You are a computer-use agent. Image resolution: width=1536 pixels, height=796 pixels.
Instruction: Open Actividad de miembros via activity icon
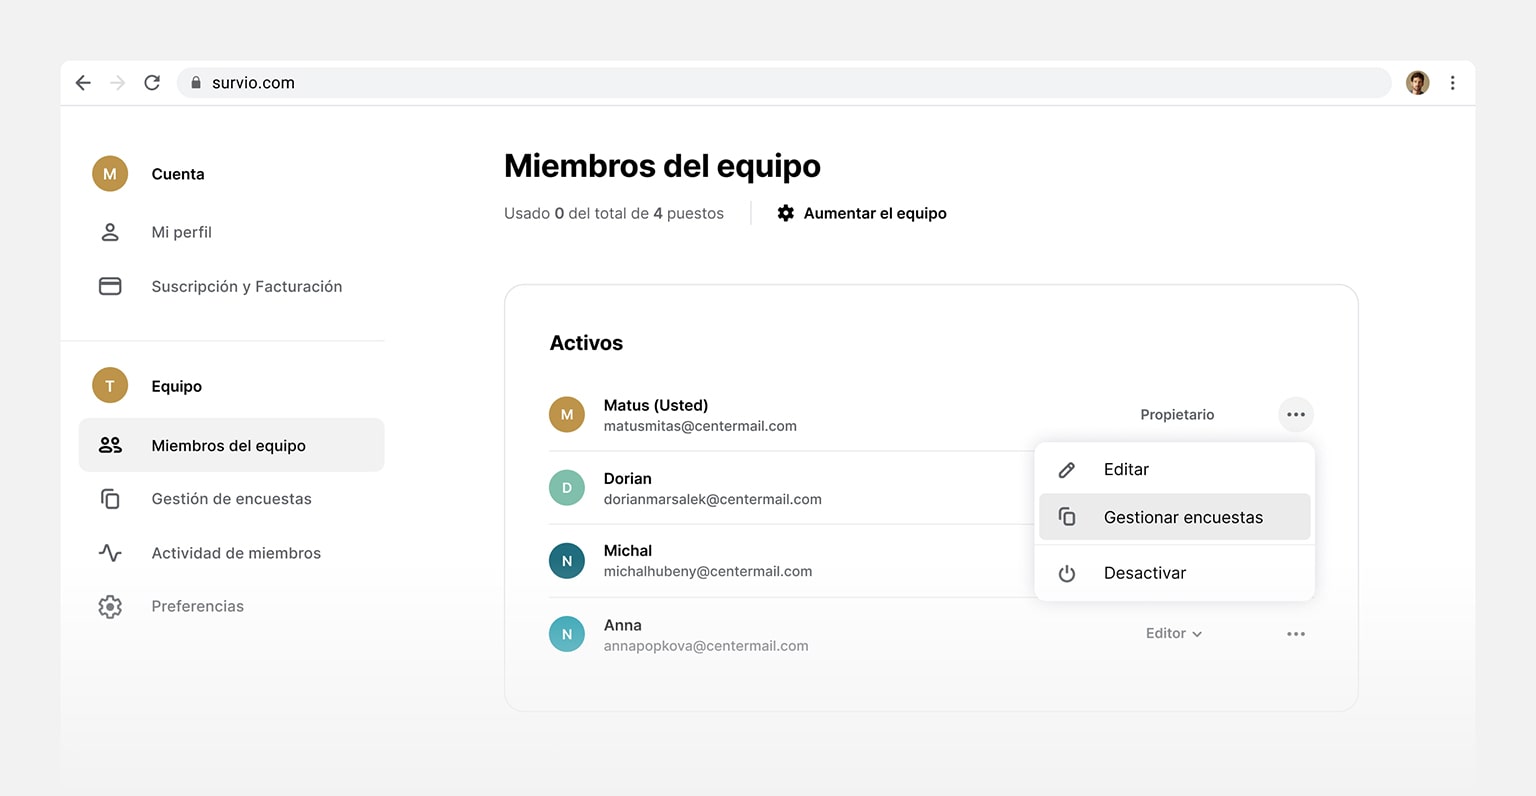point(110,552)
